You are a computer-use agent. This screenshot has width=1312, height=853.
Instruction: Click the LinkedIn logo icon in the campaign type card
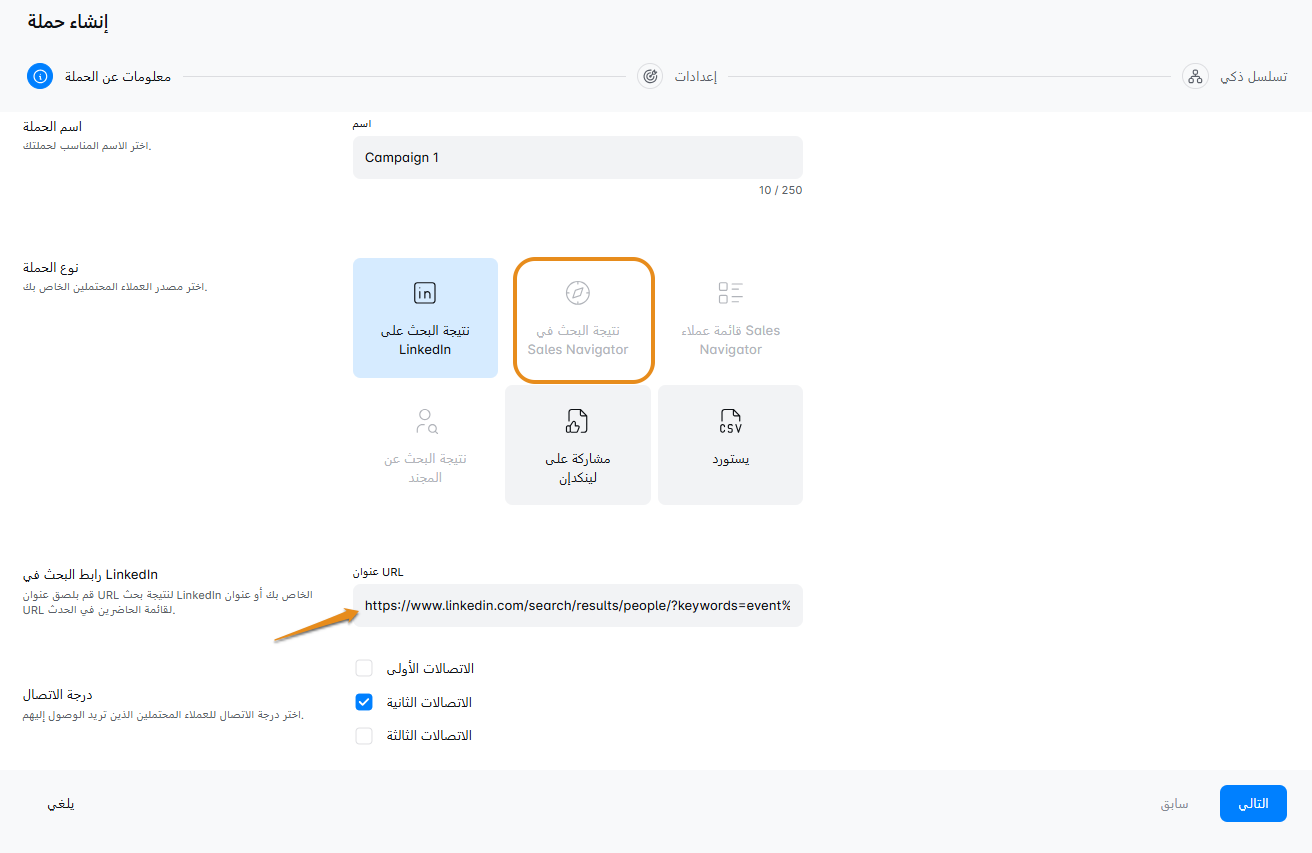[x=425, y=293]
